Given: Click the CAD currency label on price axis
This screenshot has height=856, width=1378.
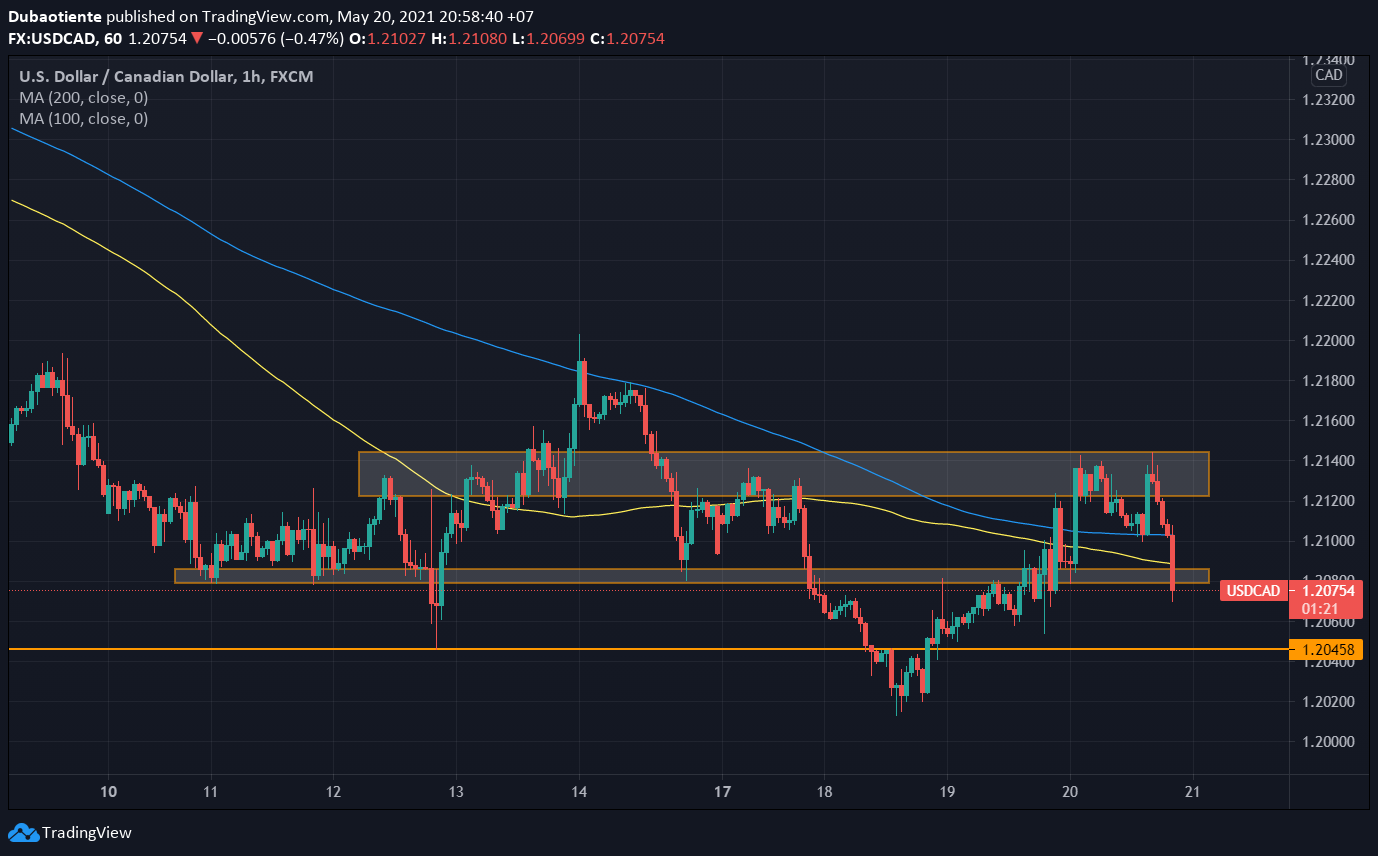Looking at the screenshot, I should coord(1329,75).
